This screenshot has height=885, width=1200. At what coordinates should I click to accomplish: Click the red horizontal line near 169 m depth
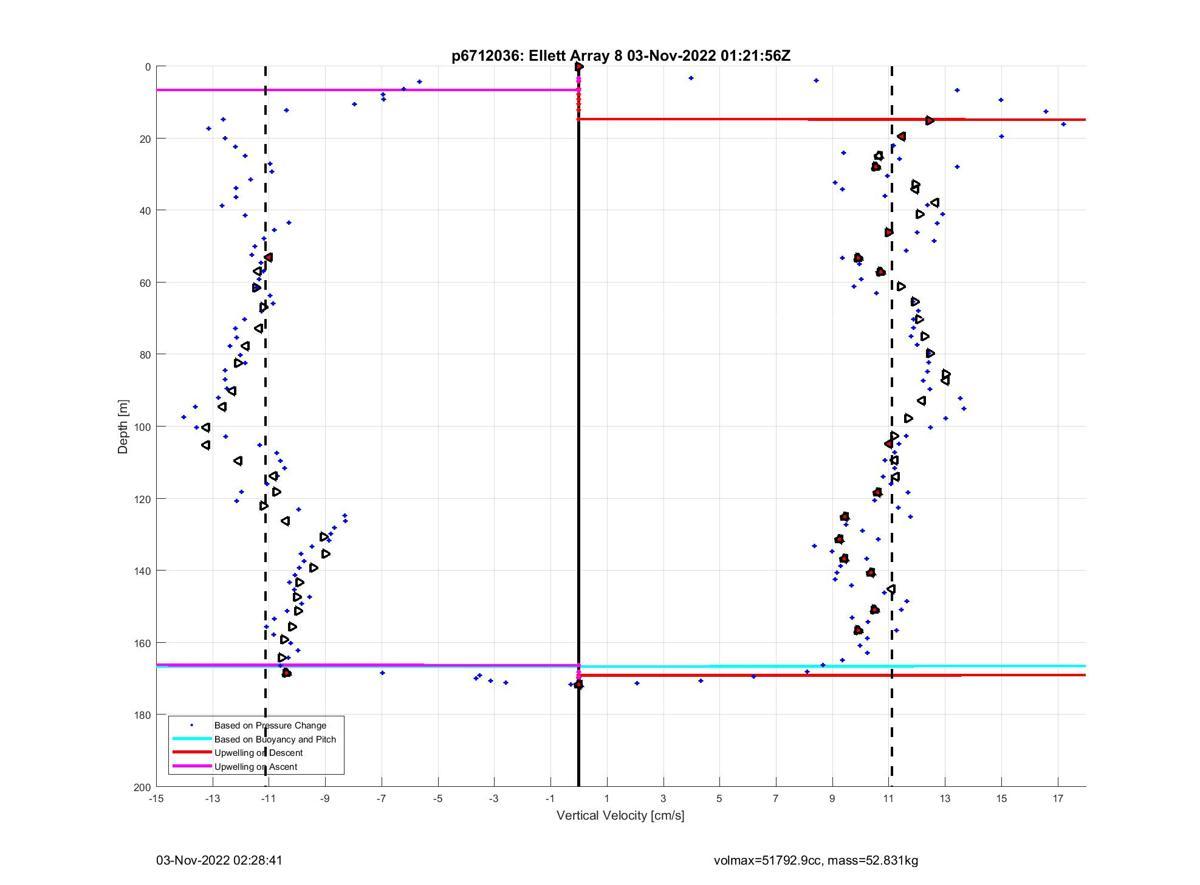coord(832,675)
